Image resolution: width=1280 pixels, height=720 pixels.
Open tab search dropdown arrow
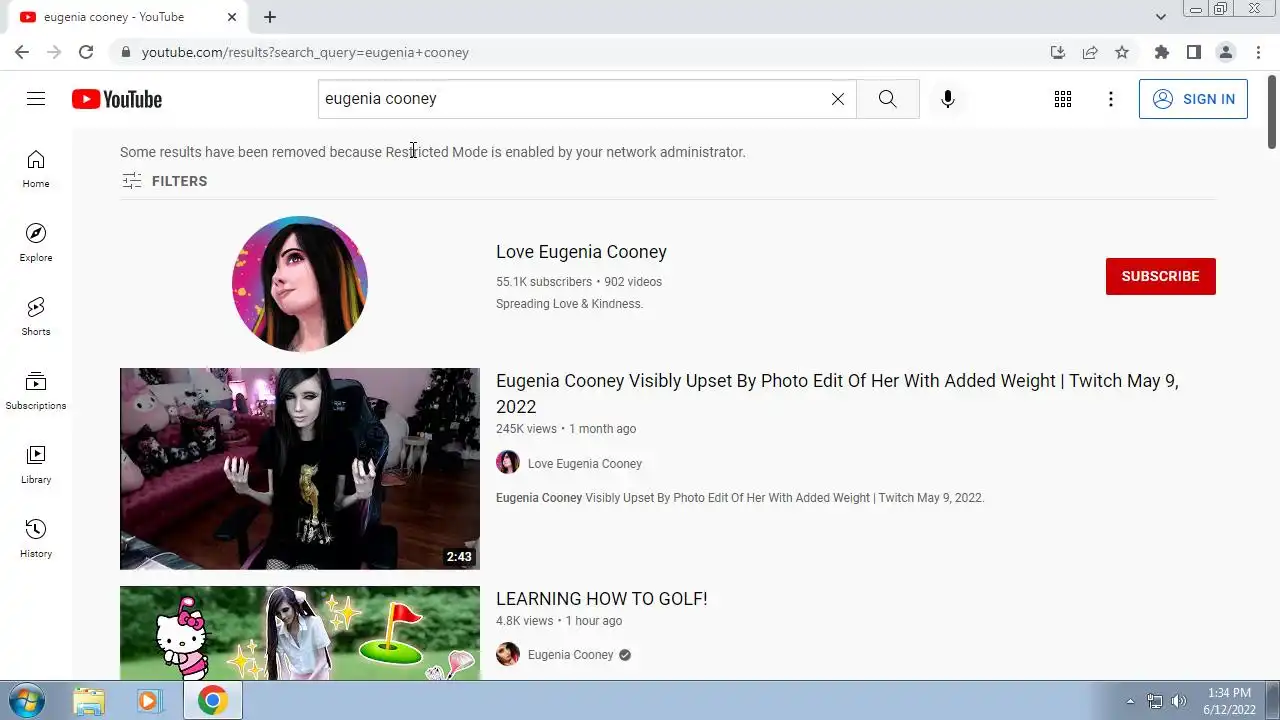coord(1161,17)
